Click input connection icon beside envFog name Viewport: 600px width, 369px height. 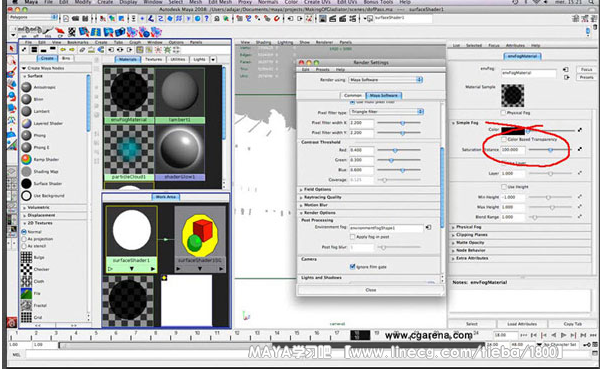[x=566, y=70]
